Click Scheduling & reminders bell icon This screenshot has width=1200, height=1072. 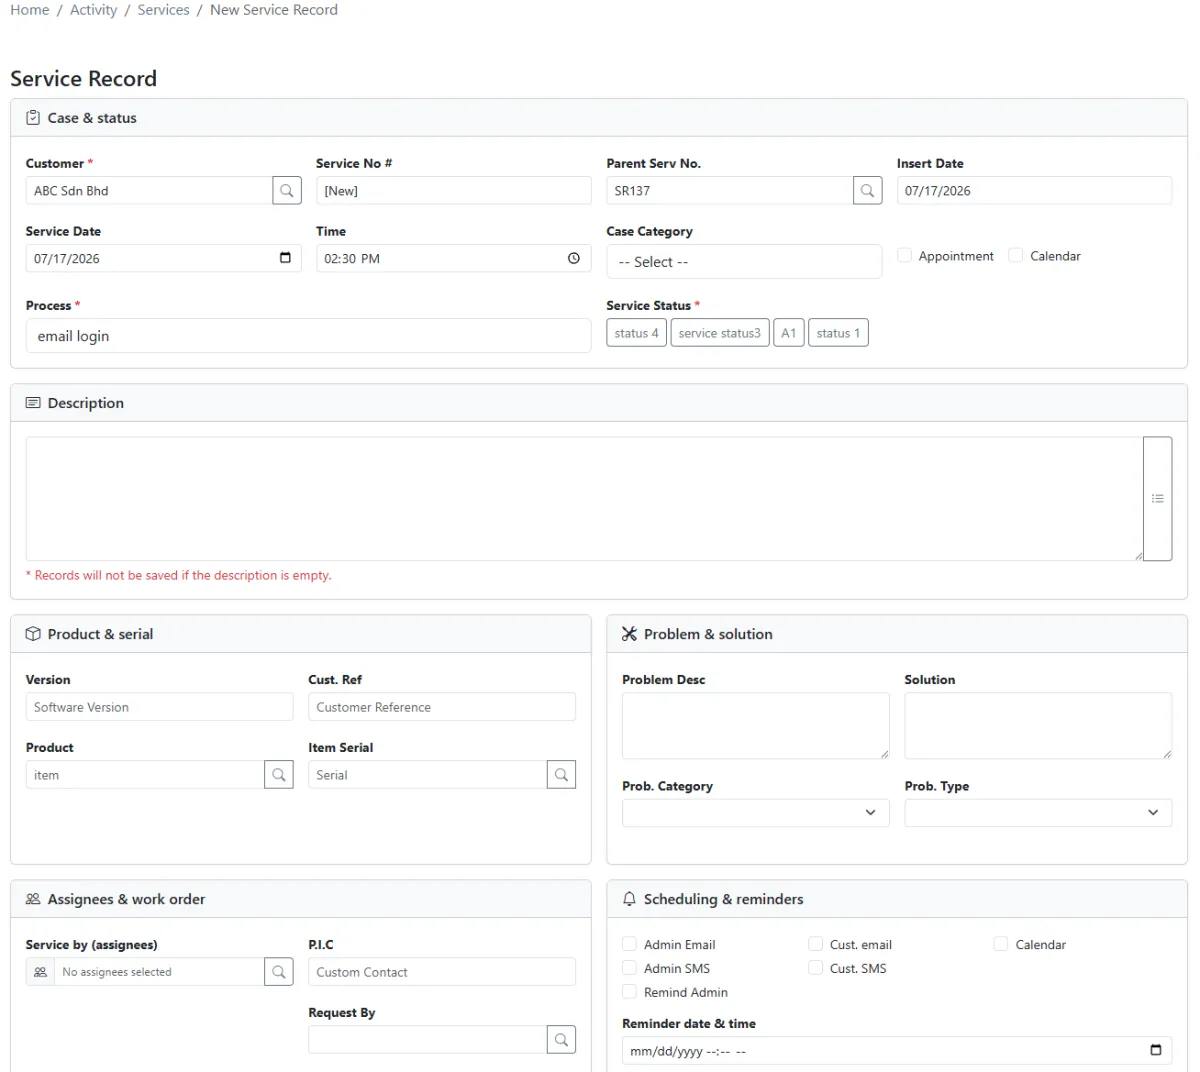[x=629, y=899]
